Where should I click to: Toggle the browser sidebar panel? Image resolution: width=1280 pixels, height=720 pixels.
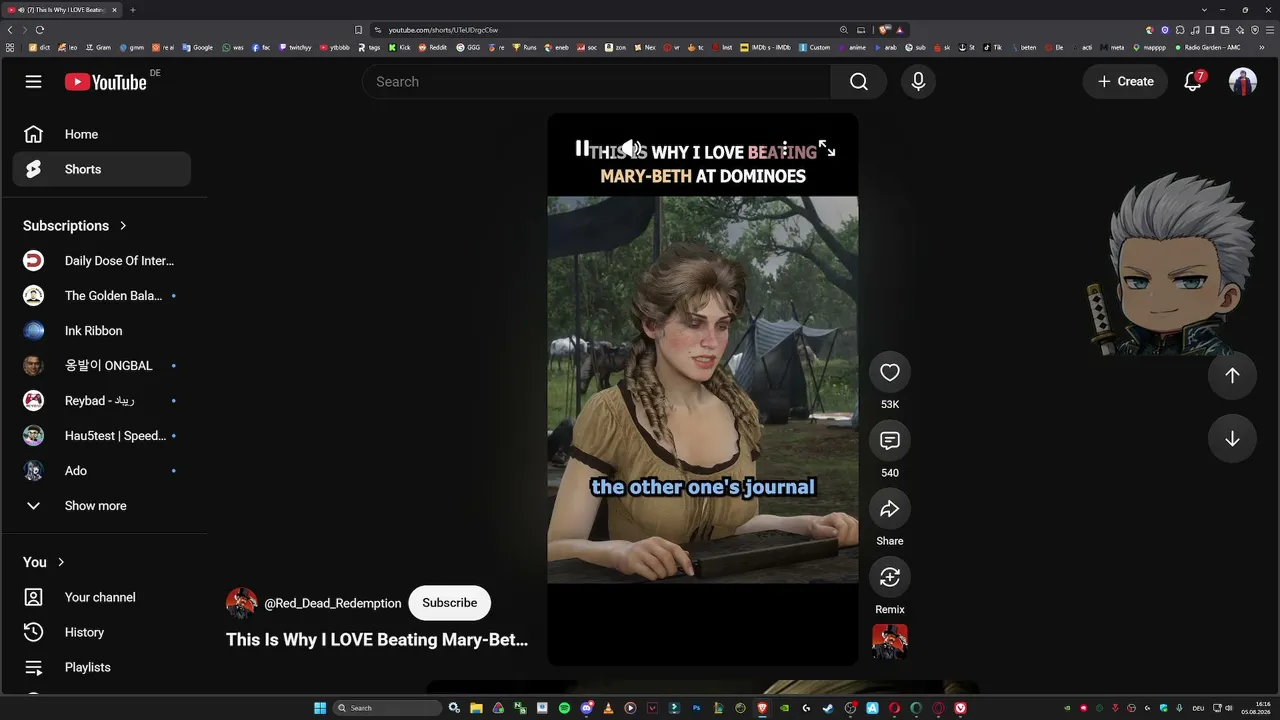coord(1210,30)
